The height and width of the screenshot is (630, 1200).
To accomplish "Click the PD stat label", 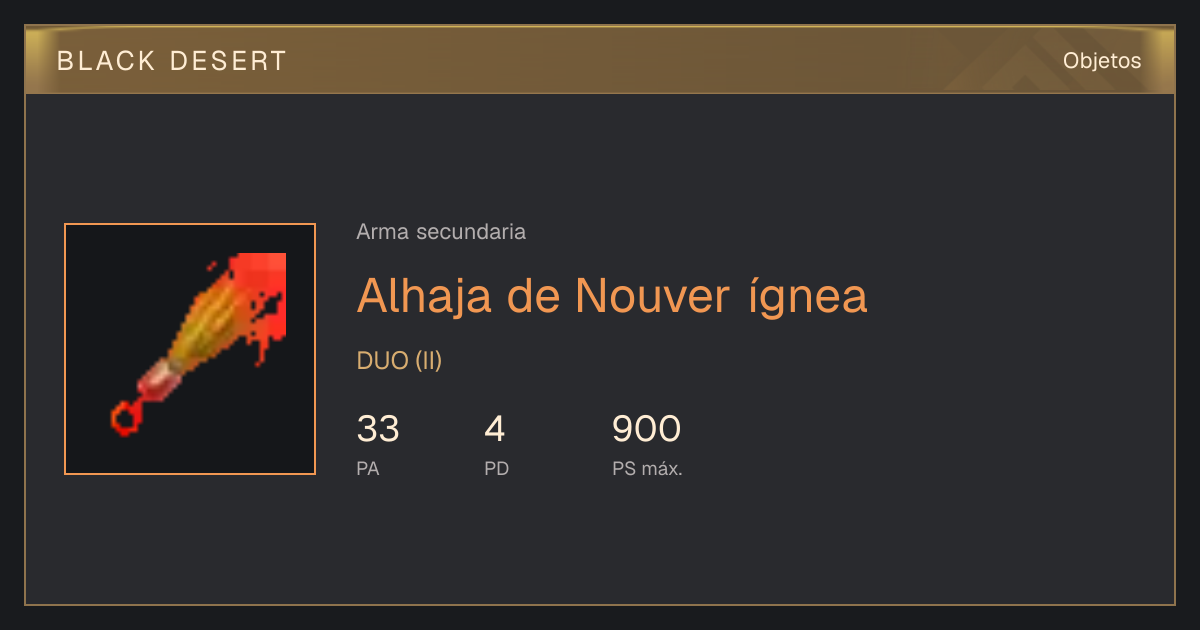I will 496,468.
